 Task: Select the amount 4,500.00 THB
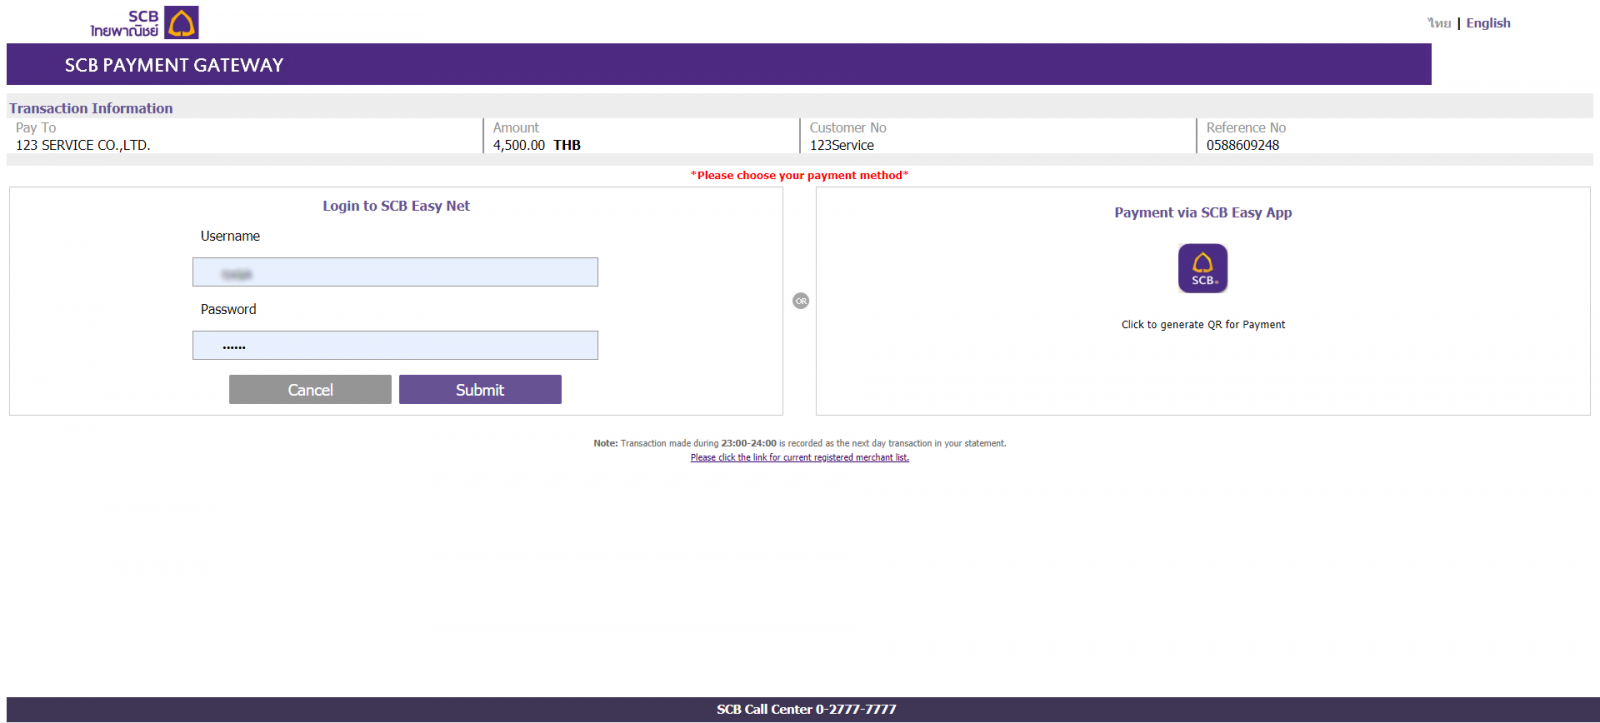(x=537, y=145)
